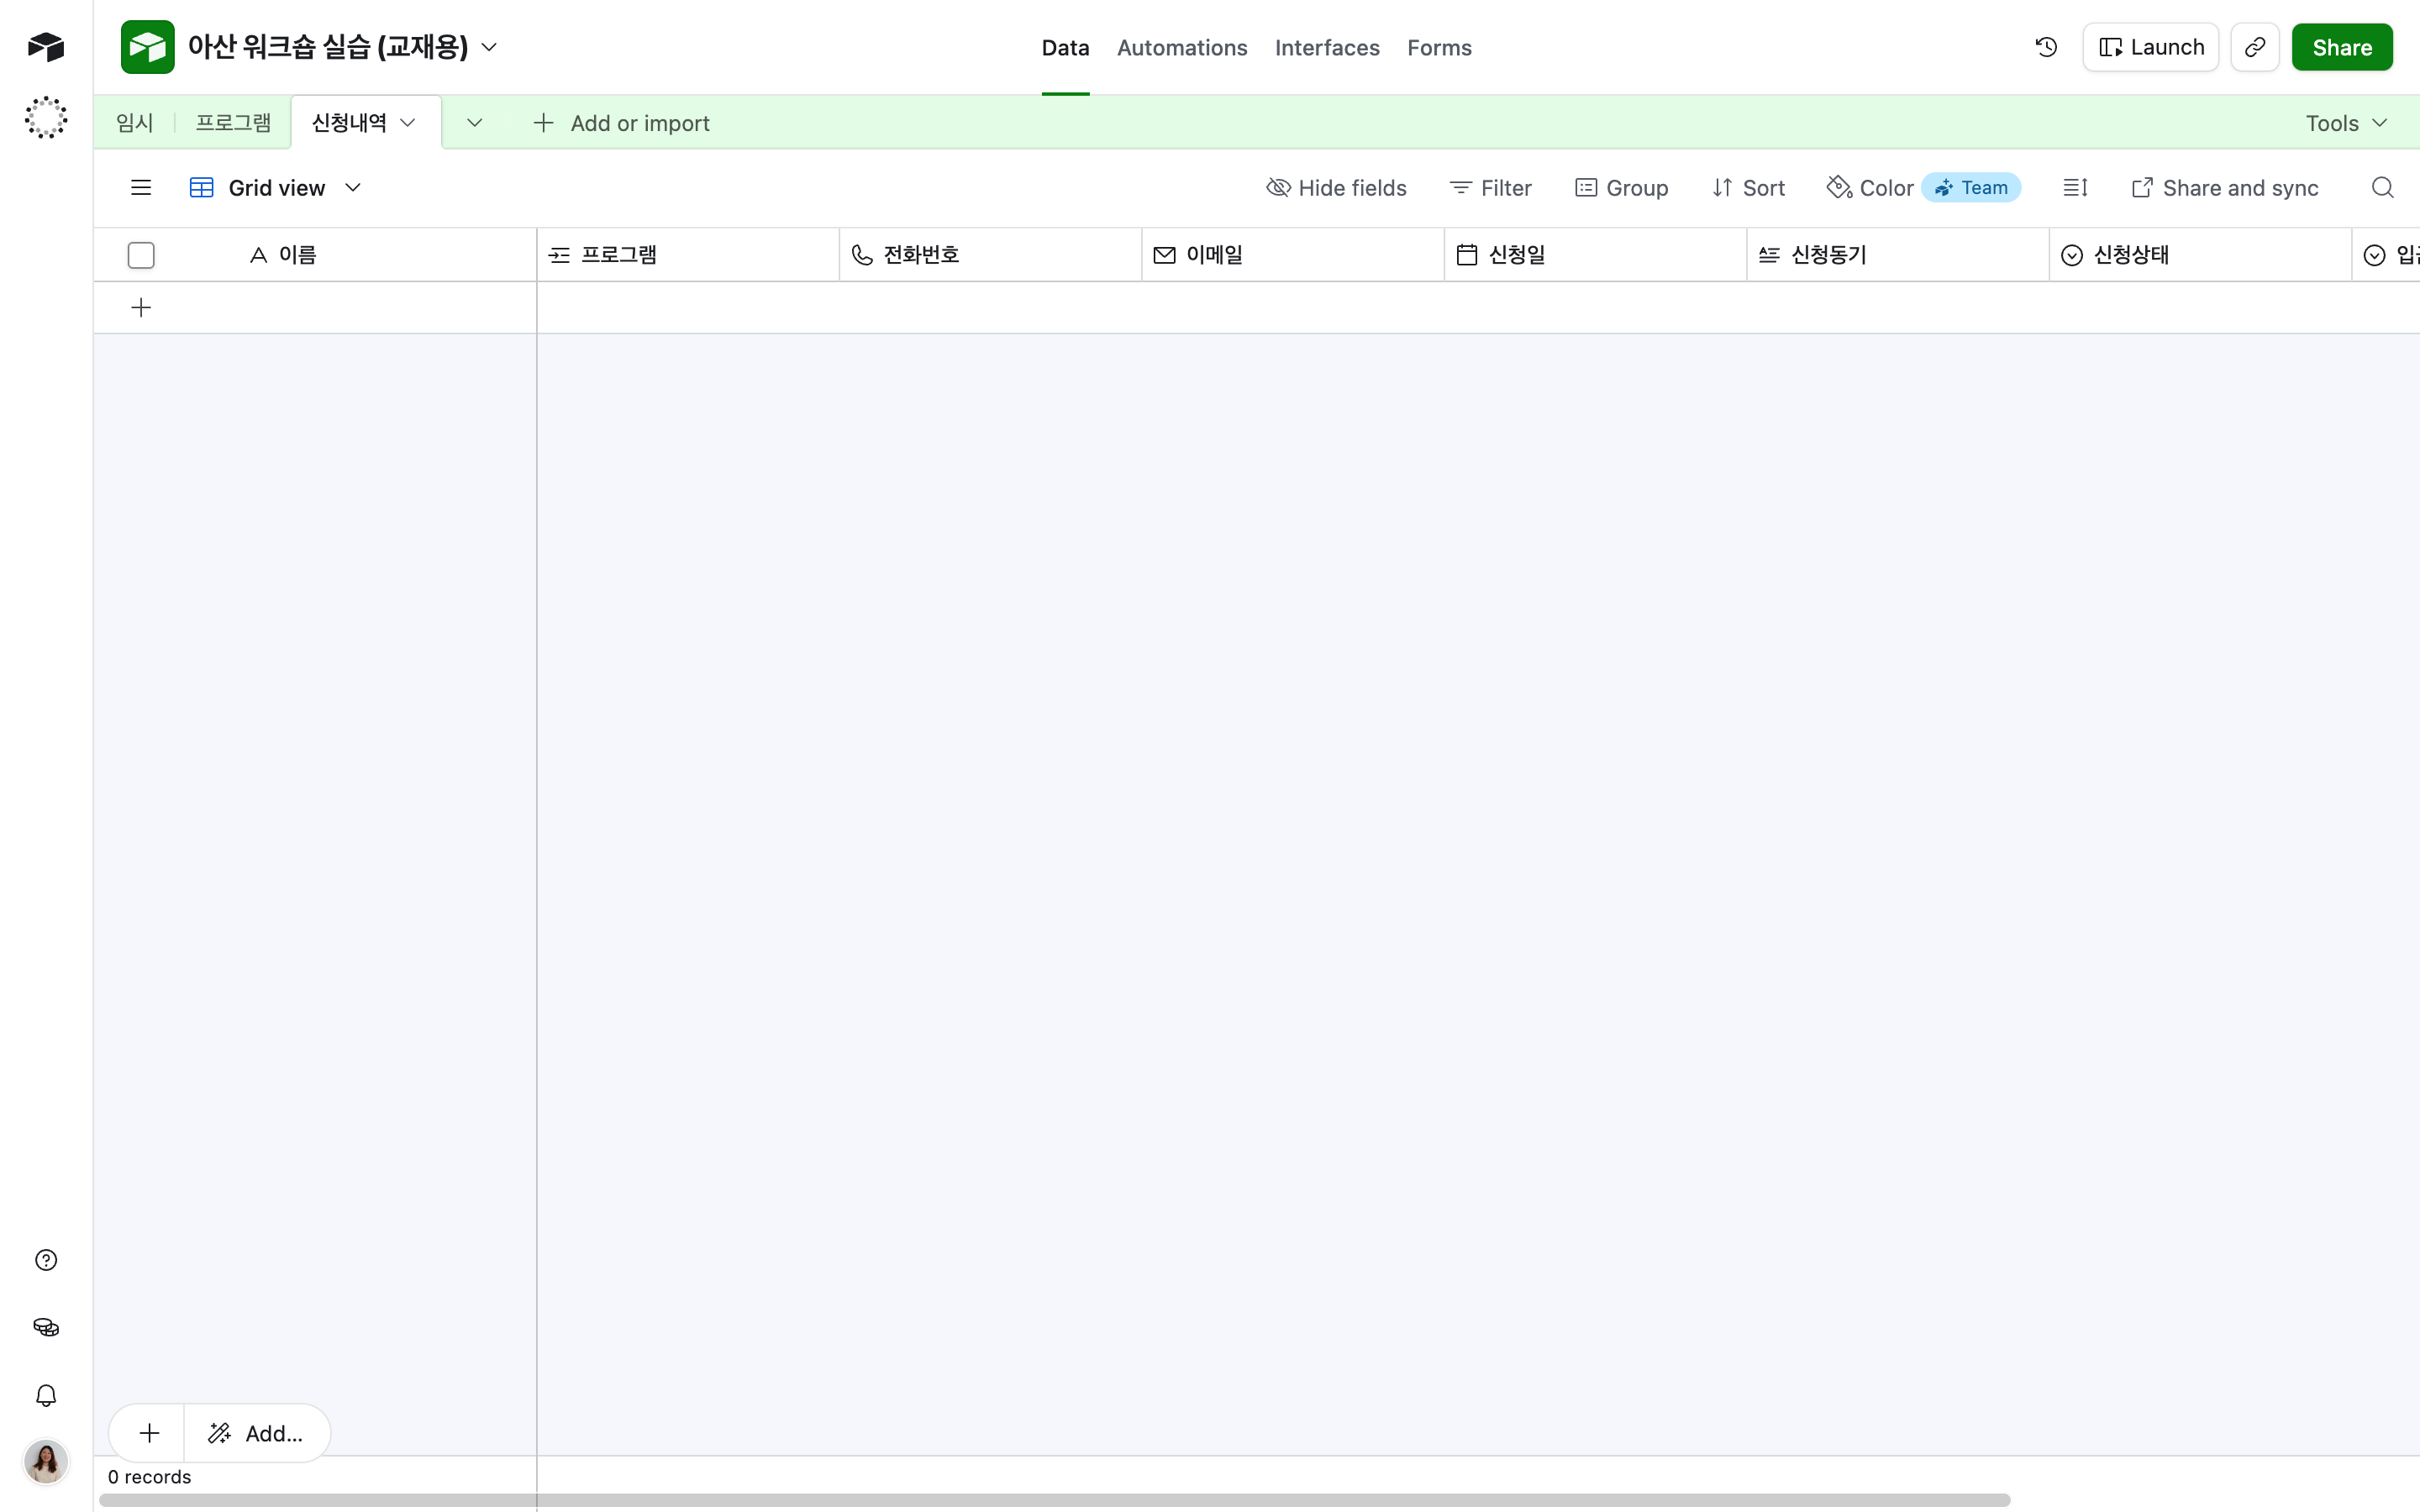Image resolution: width=2420 pixels, height=1512 pixels.
Task: Expand the Grid view dropdown chevron
Action: pos(353,188)
